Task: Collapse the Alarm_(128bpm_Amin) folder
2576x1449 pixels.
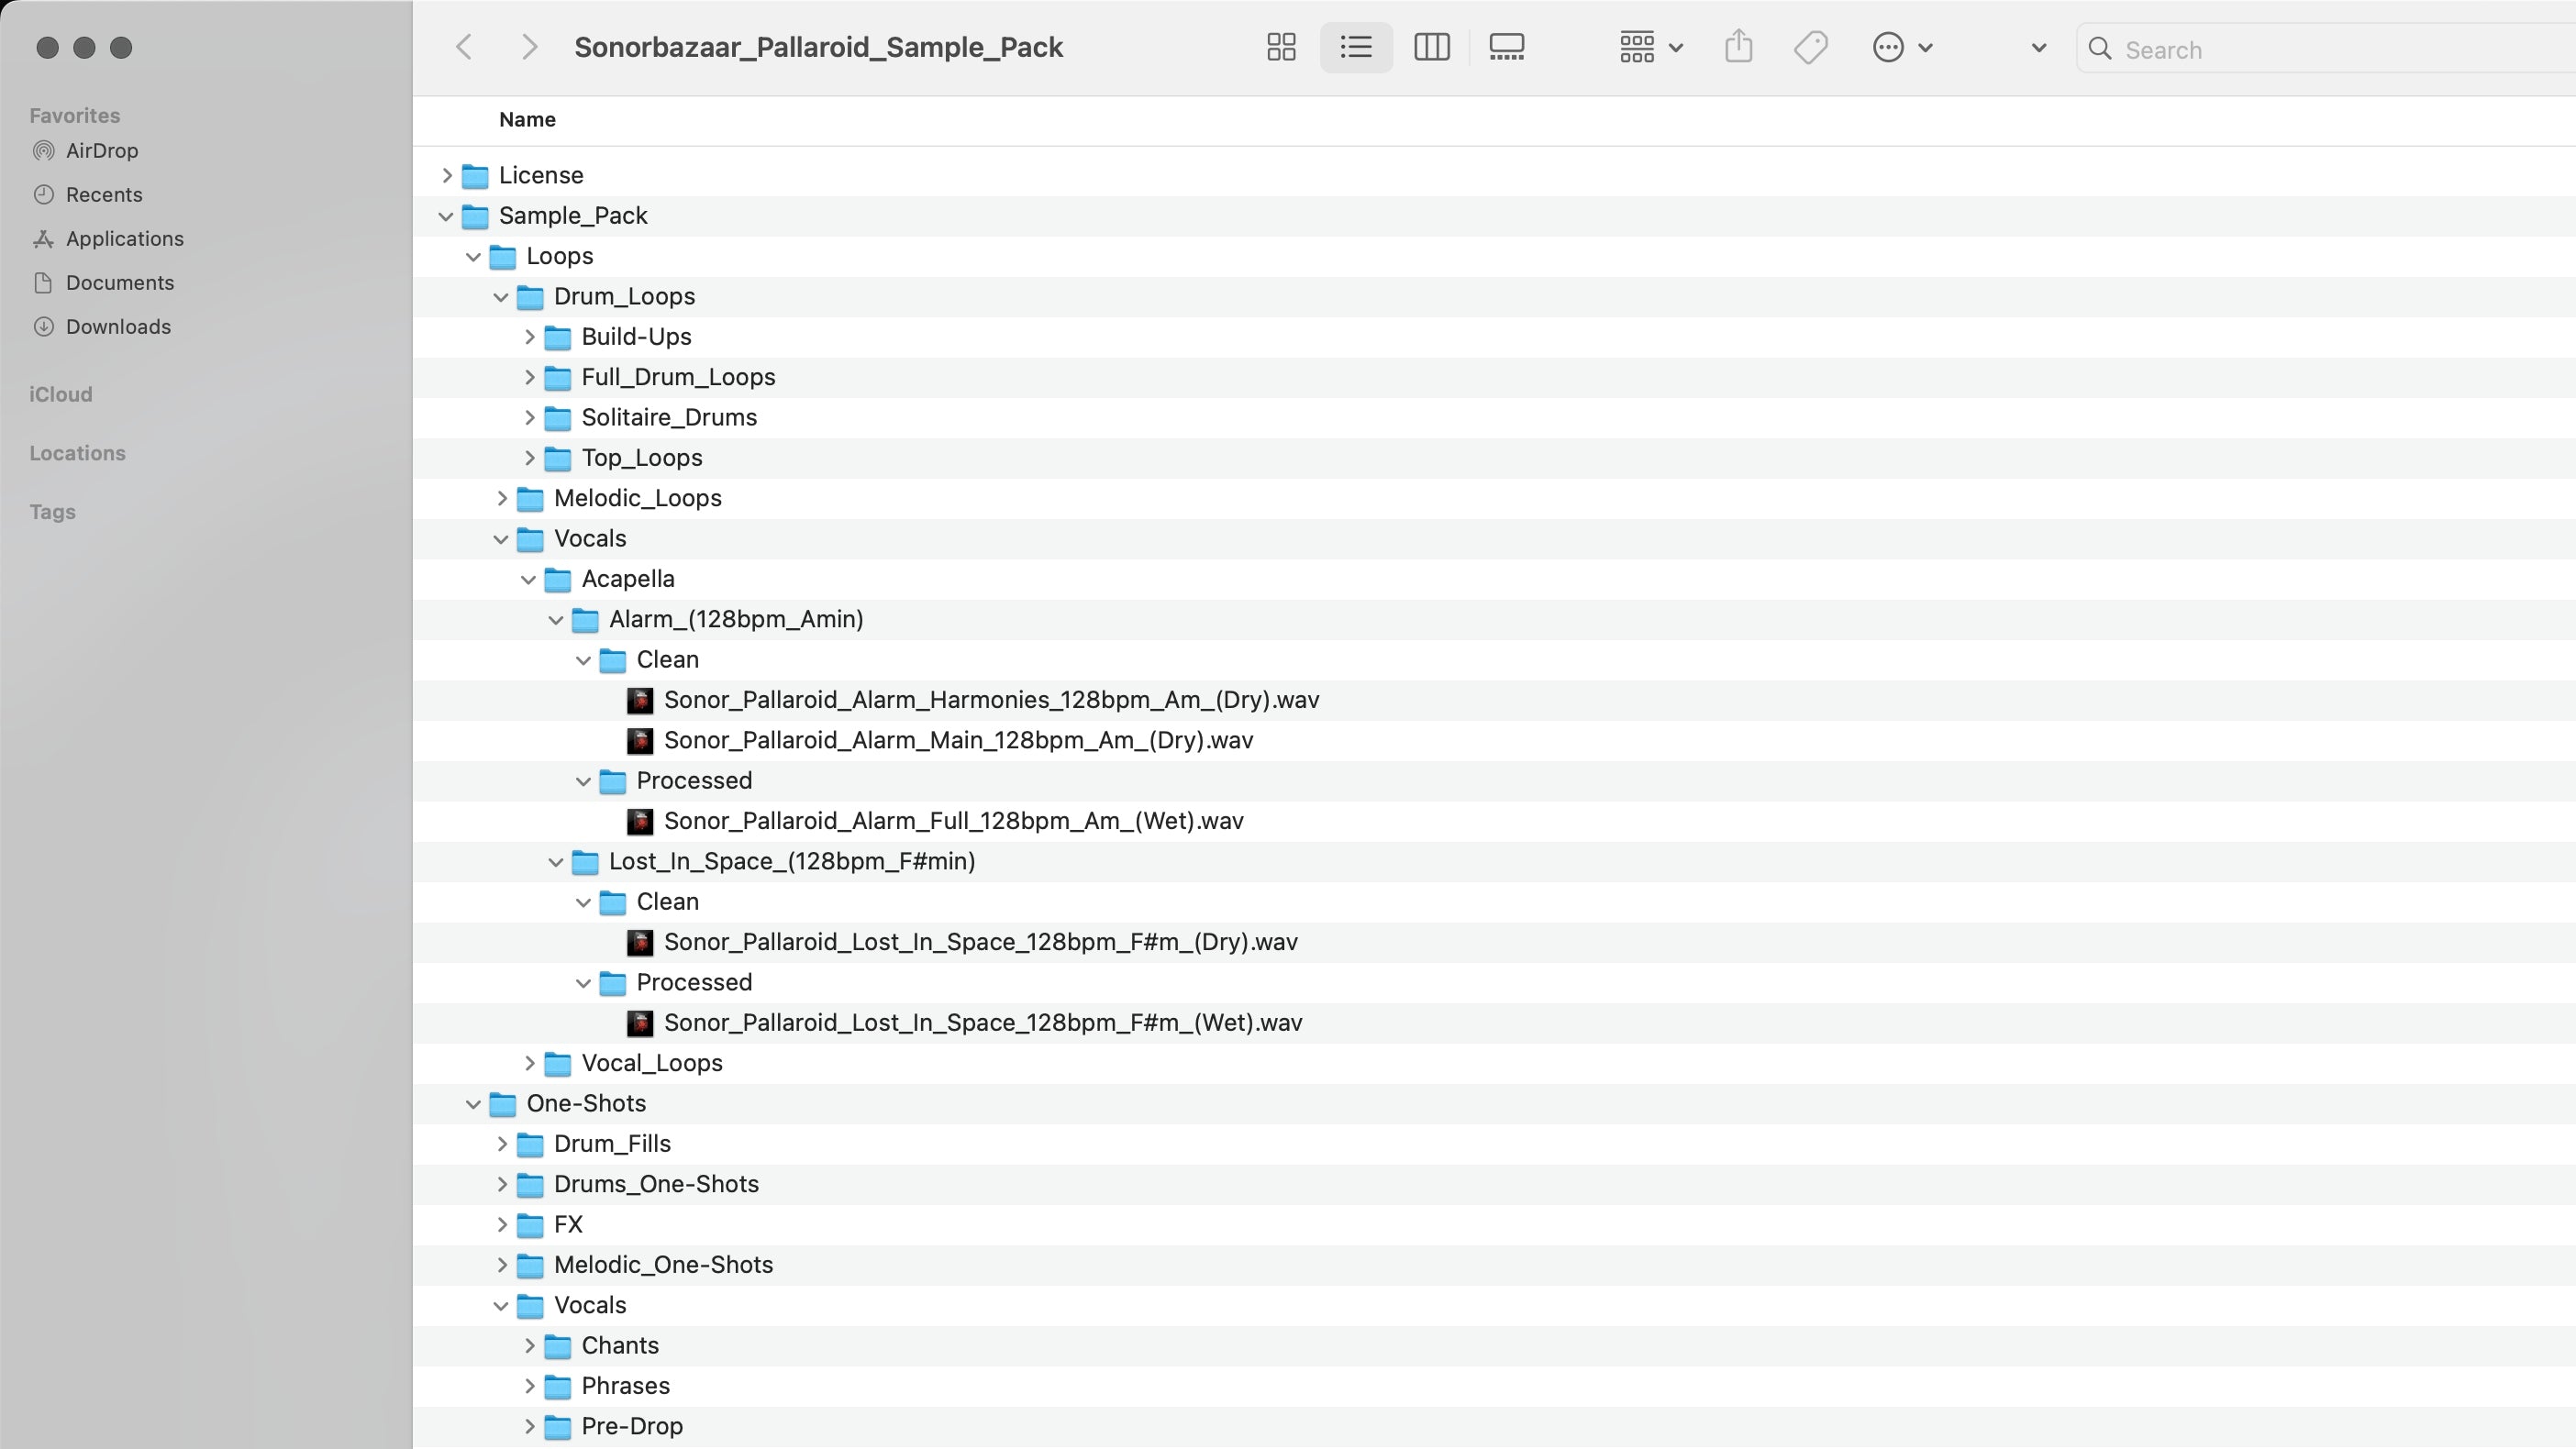Action: [556, 620]
